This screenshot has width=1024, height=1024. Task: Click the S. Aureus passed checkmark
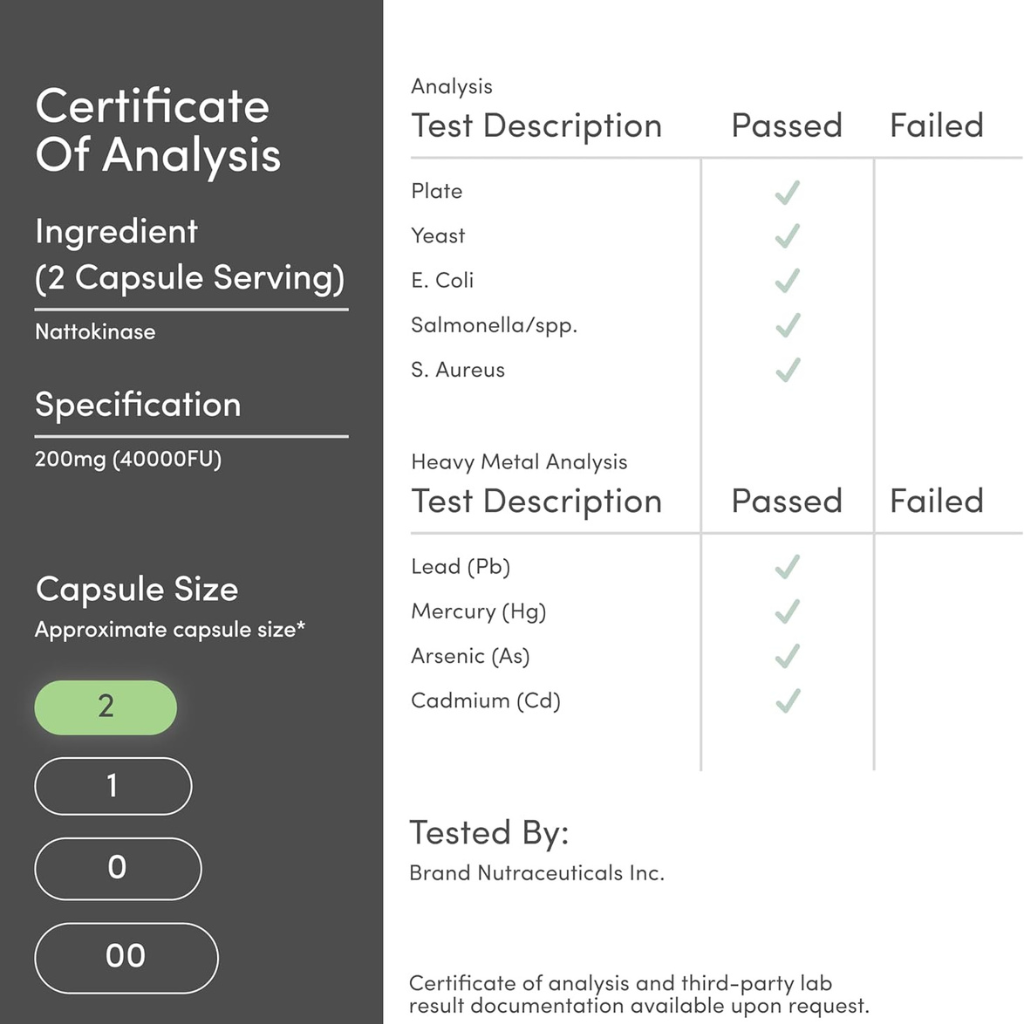pyautogui.click(x=787, y=370)
